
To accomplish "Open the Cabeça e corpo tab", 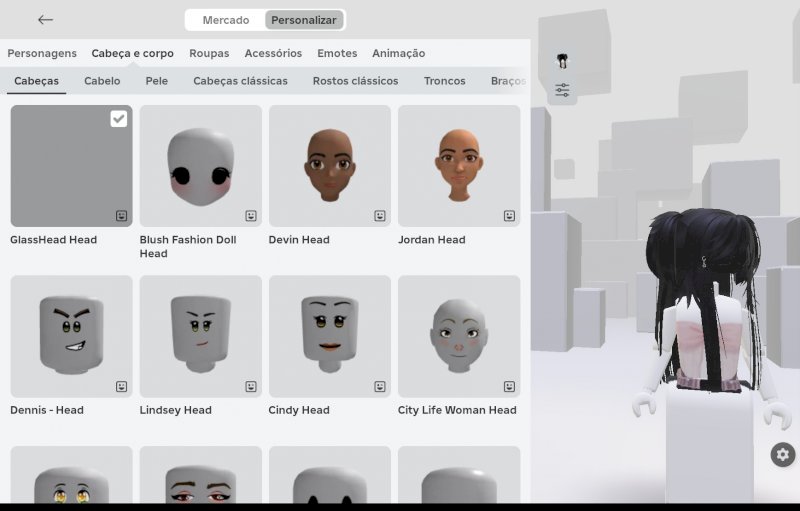I will click(x=133, y=53).
